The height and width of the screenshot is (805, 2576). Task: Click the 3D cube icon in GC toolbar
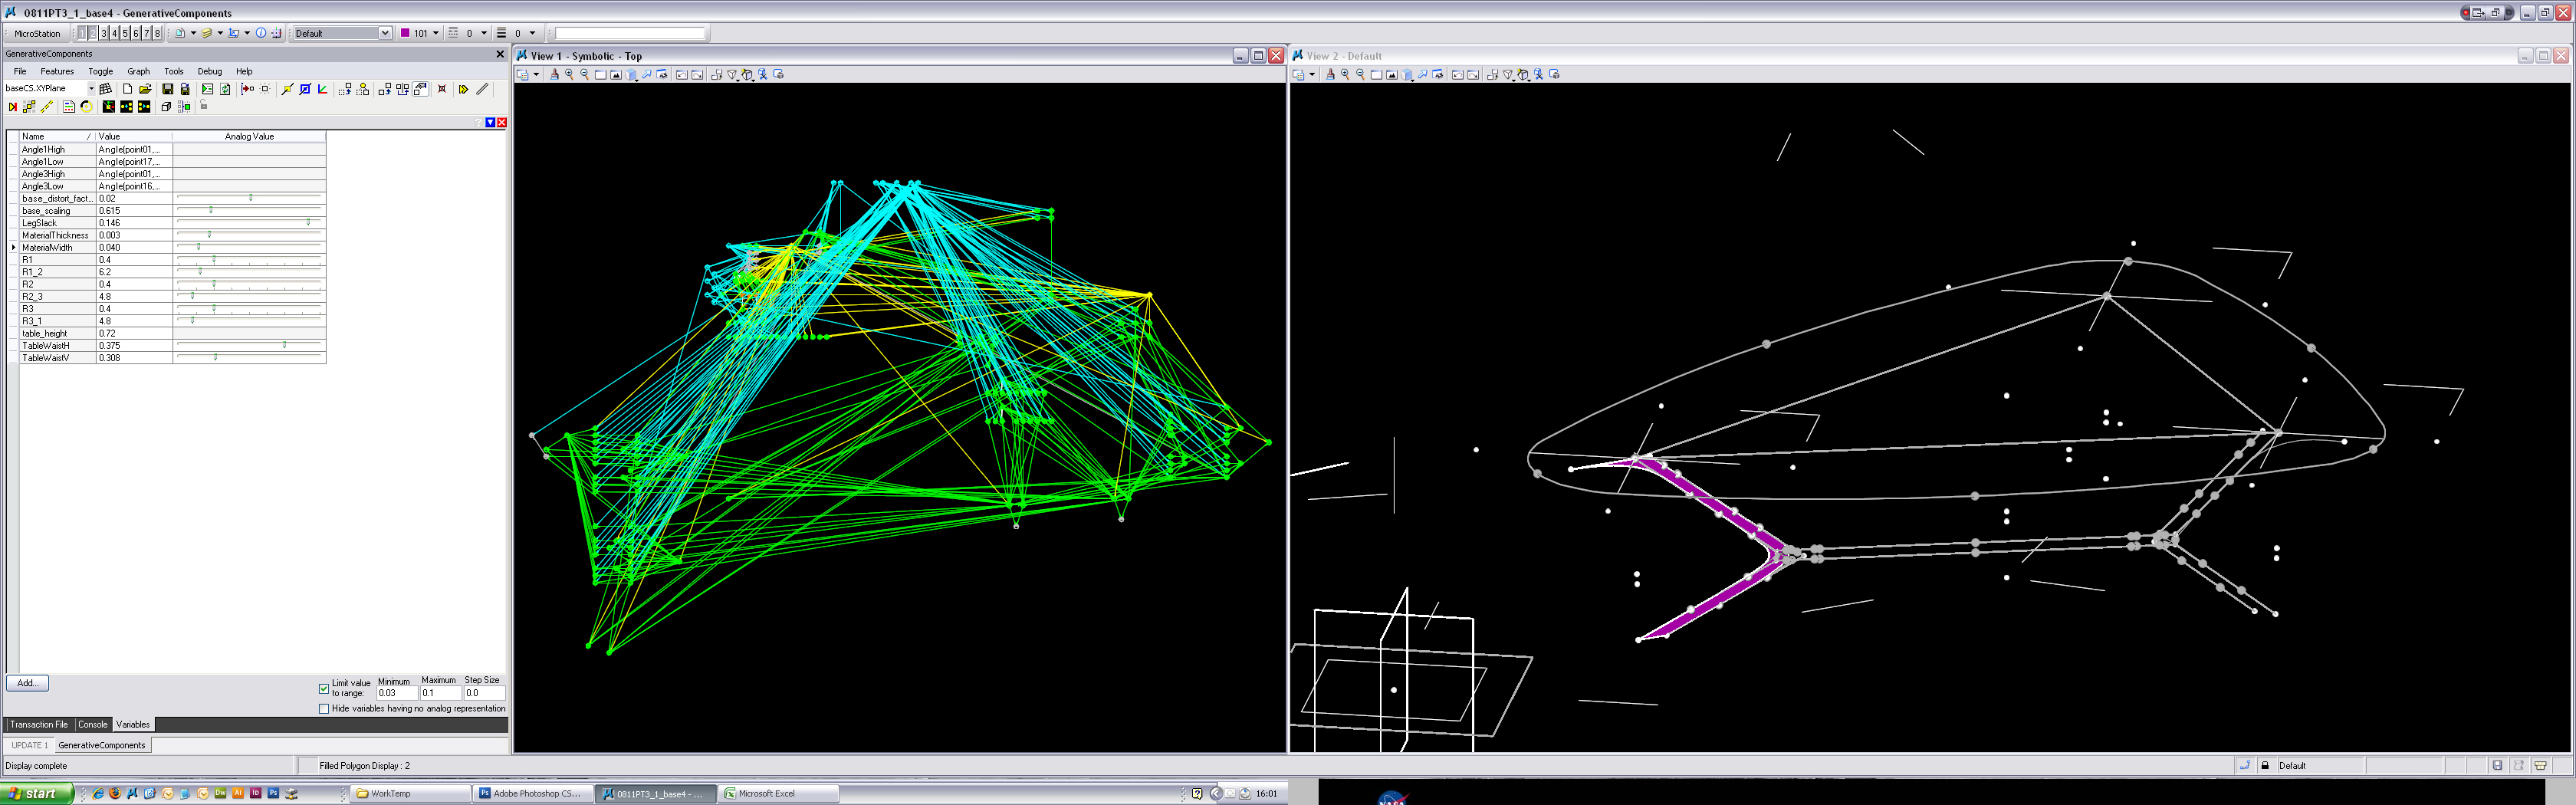click(166, 107)
